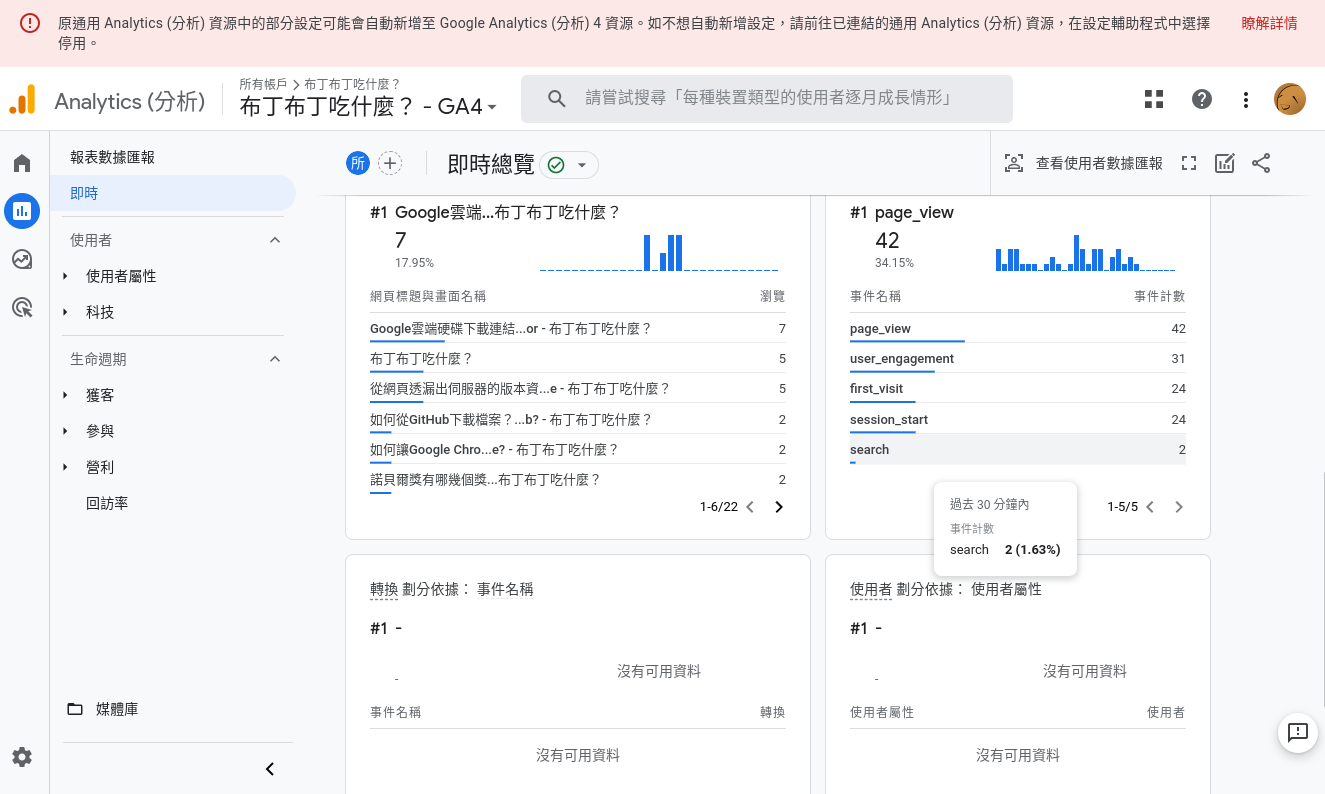The height and width of the screenshot is (794, 1325).
Task: Click the share report icon
Action: click(x=1261, y=164)
